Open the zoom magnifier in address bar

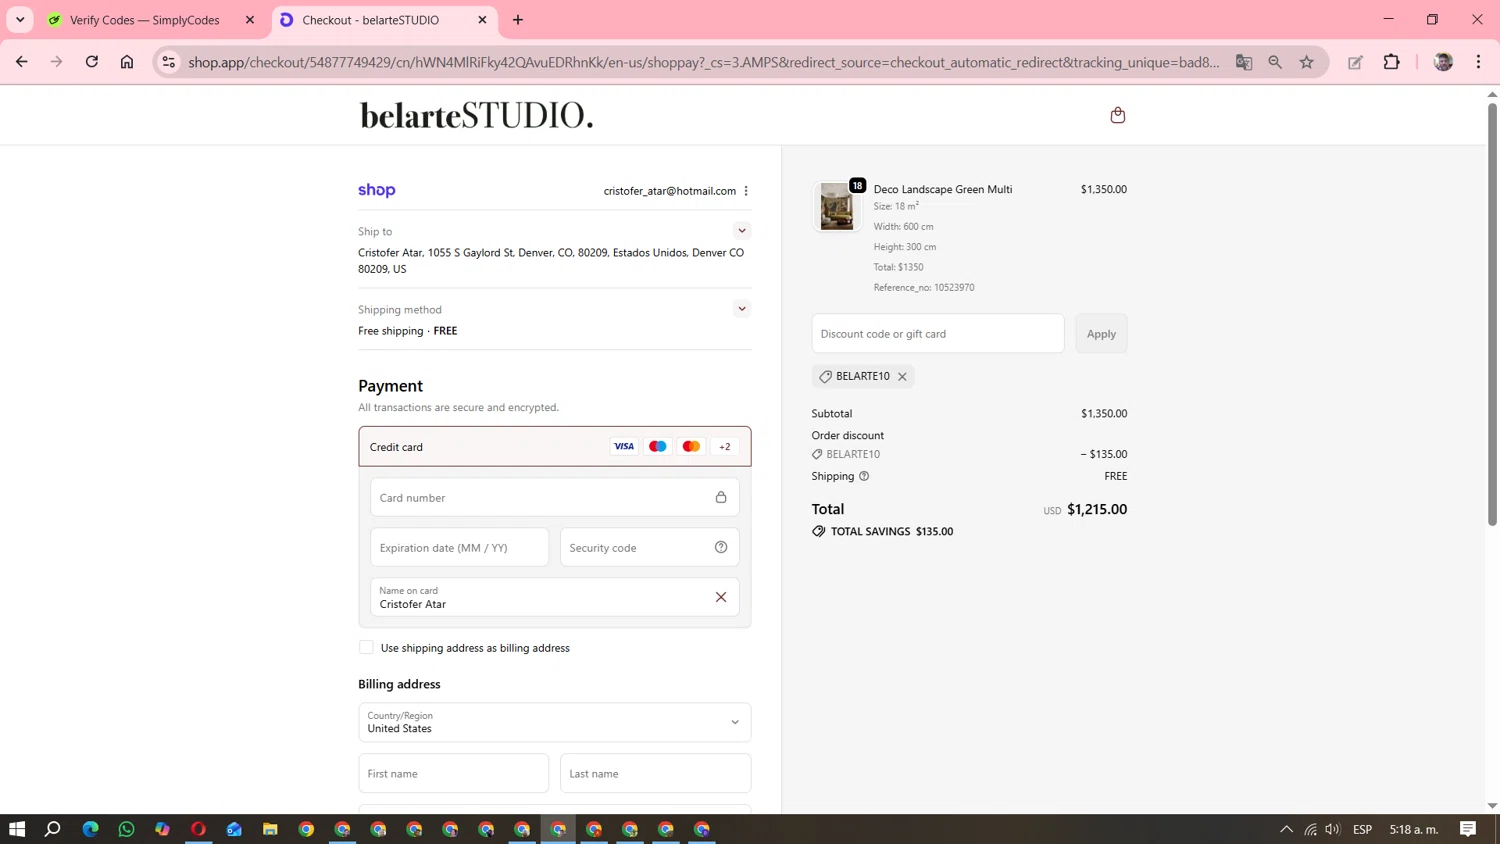[x=1275, y=62]
